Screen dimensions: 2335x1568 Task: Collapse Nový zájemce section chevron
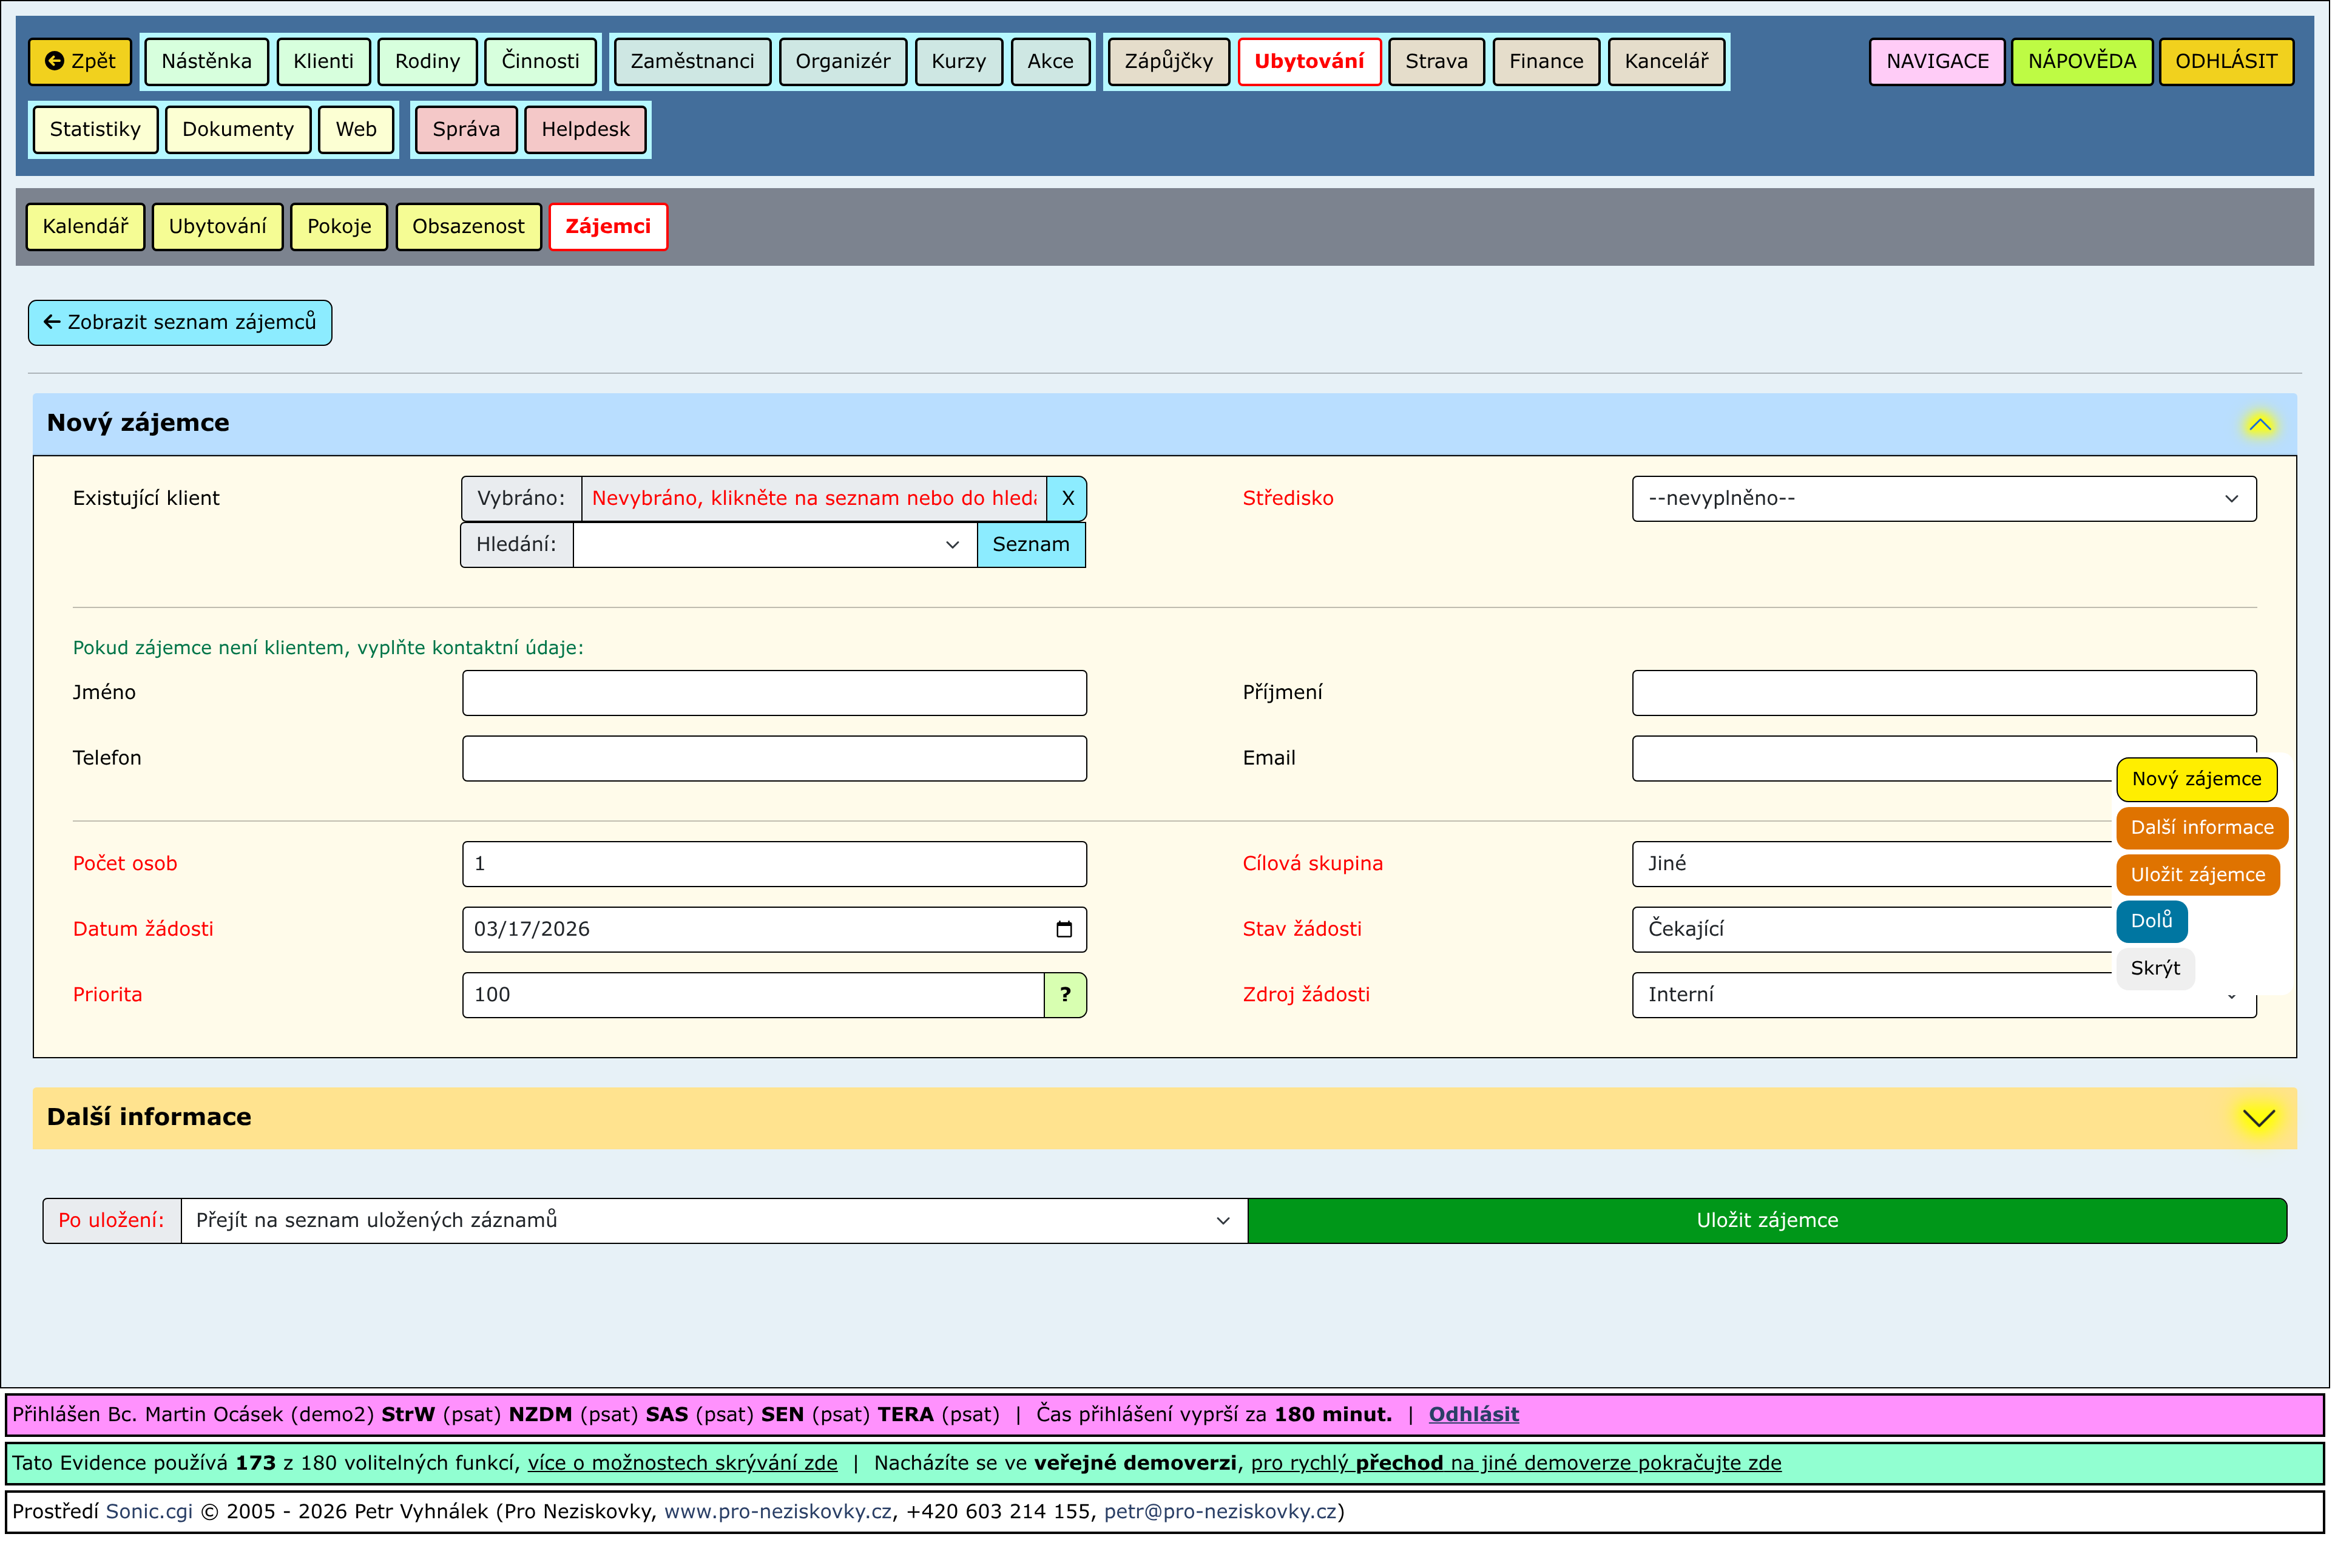[x=2261, y=424]
